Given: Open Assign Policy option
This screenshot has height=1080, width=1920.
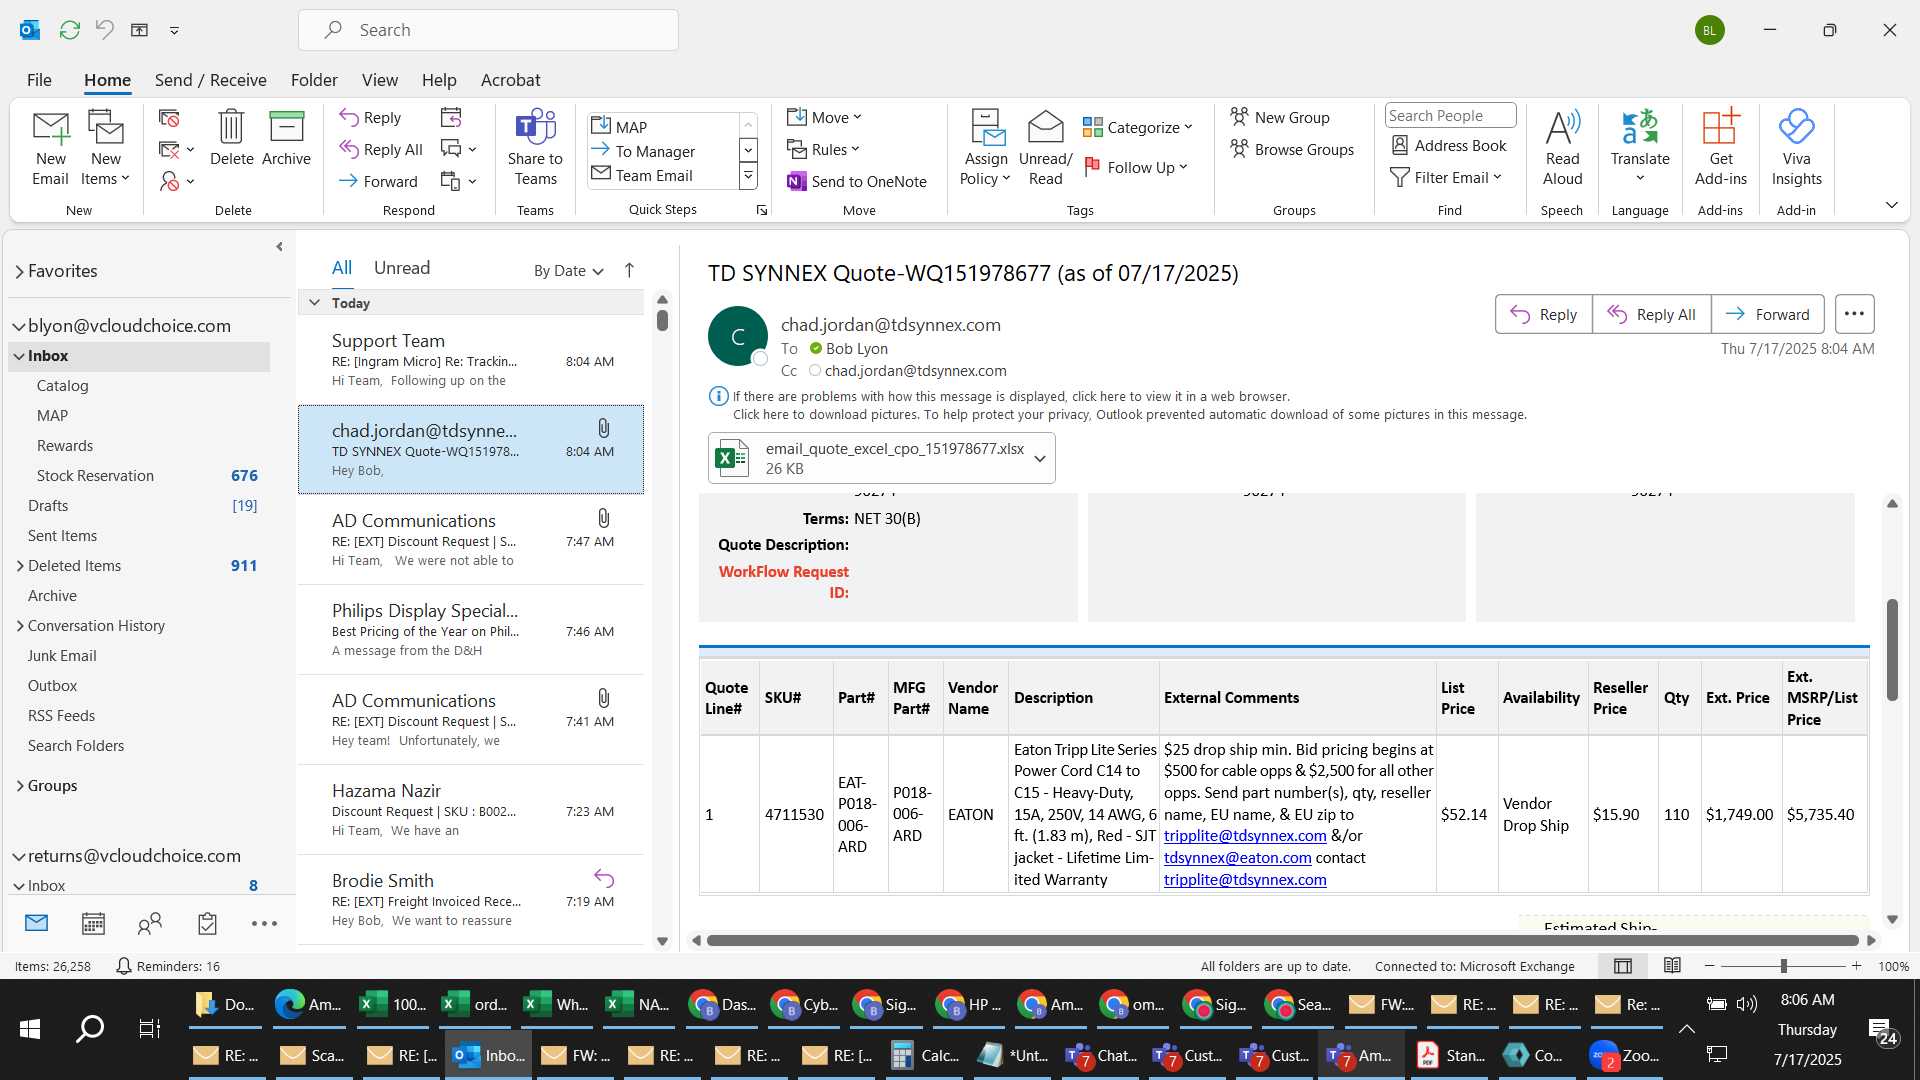Looking at the screenshot, I should point(985,148).
